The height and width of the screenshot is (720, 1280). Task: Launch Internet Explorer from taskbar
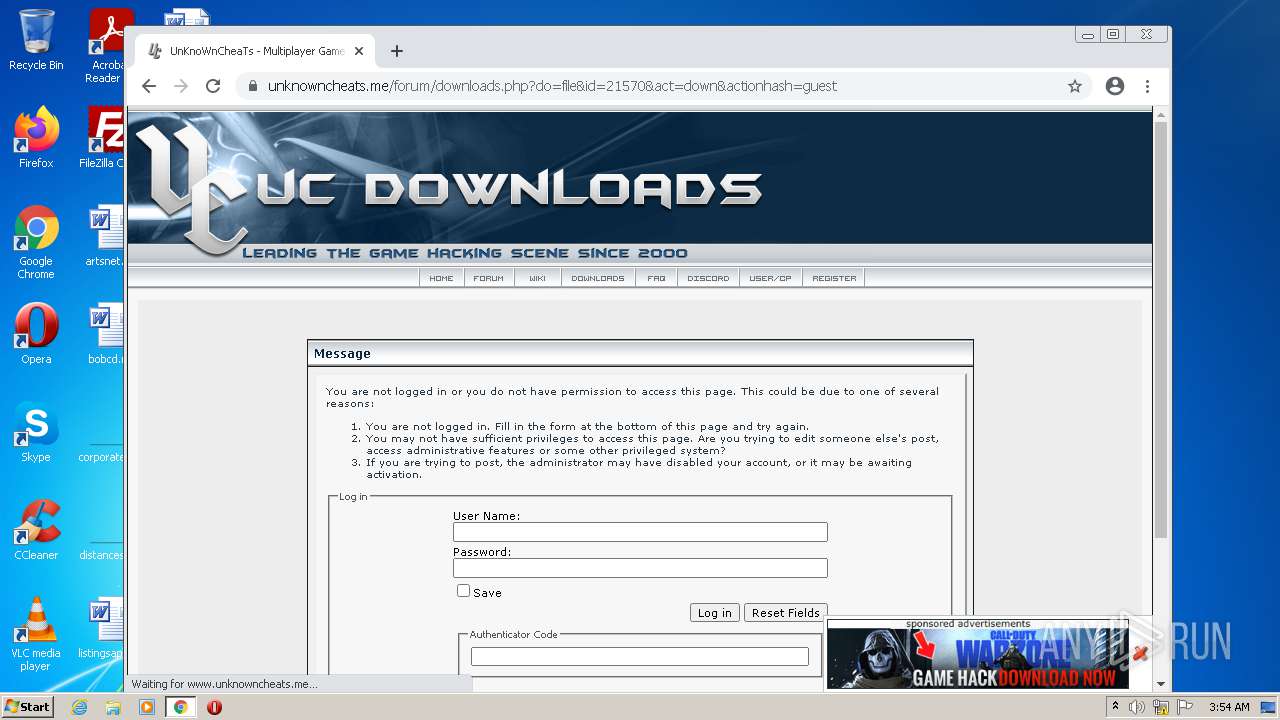[x=79, y=707]
